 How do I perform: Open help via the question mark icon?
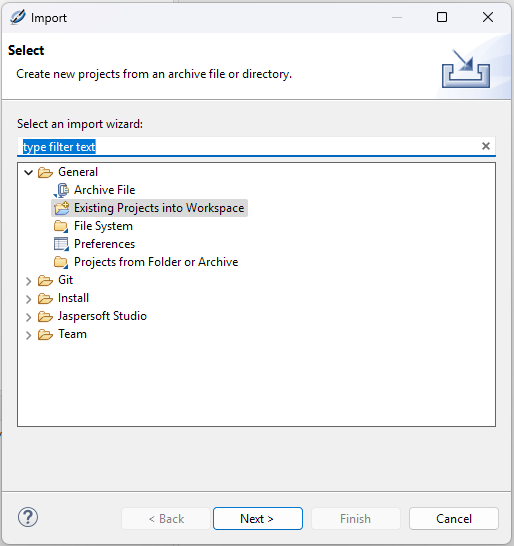(28, 517)
